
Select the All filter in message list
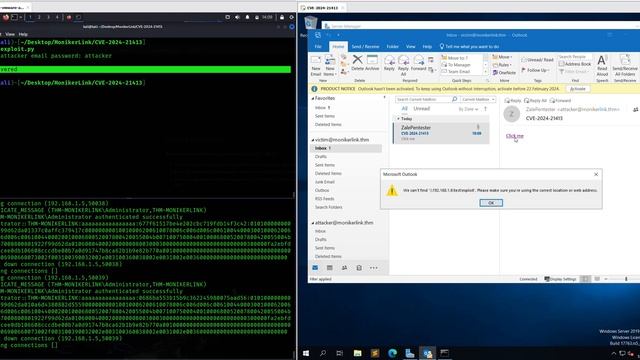point(404,109)
